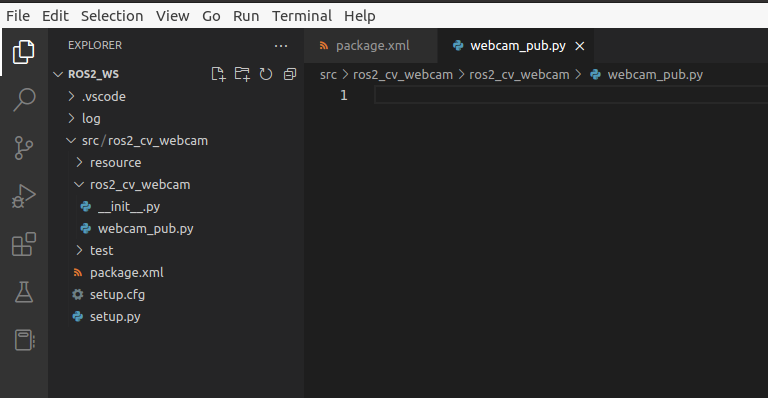Expand the resource folder

pos(79,163)
